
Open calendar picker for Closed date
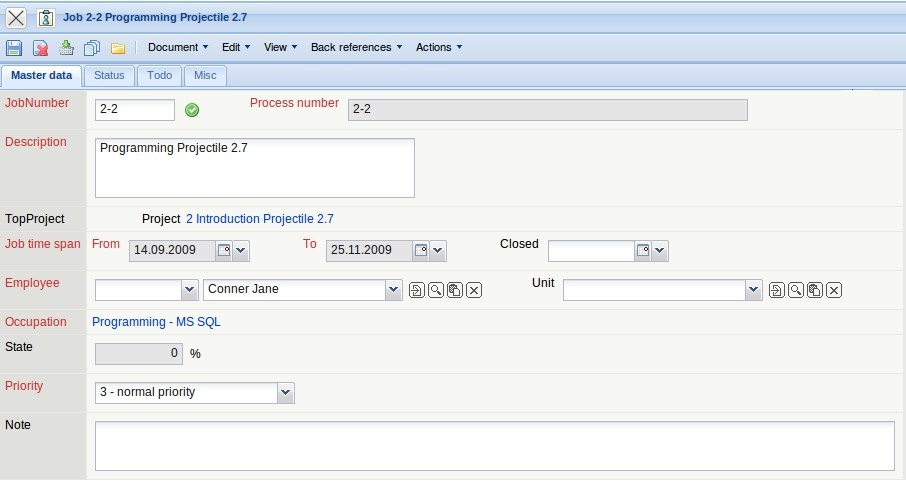(x=643, y=251)
